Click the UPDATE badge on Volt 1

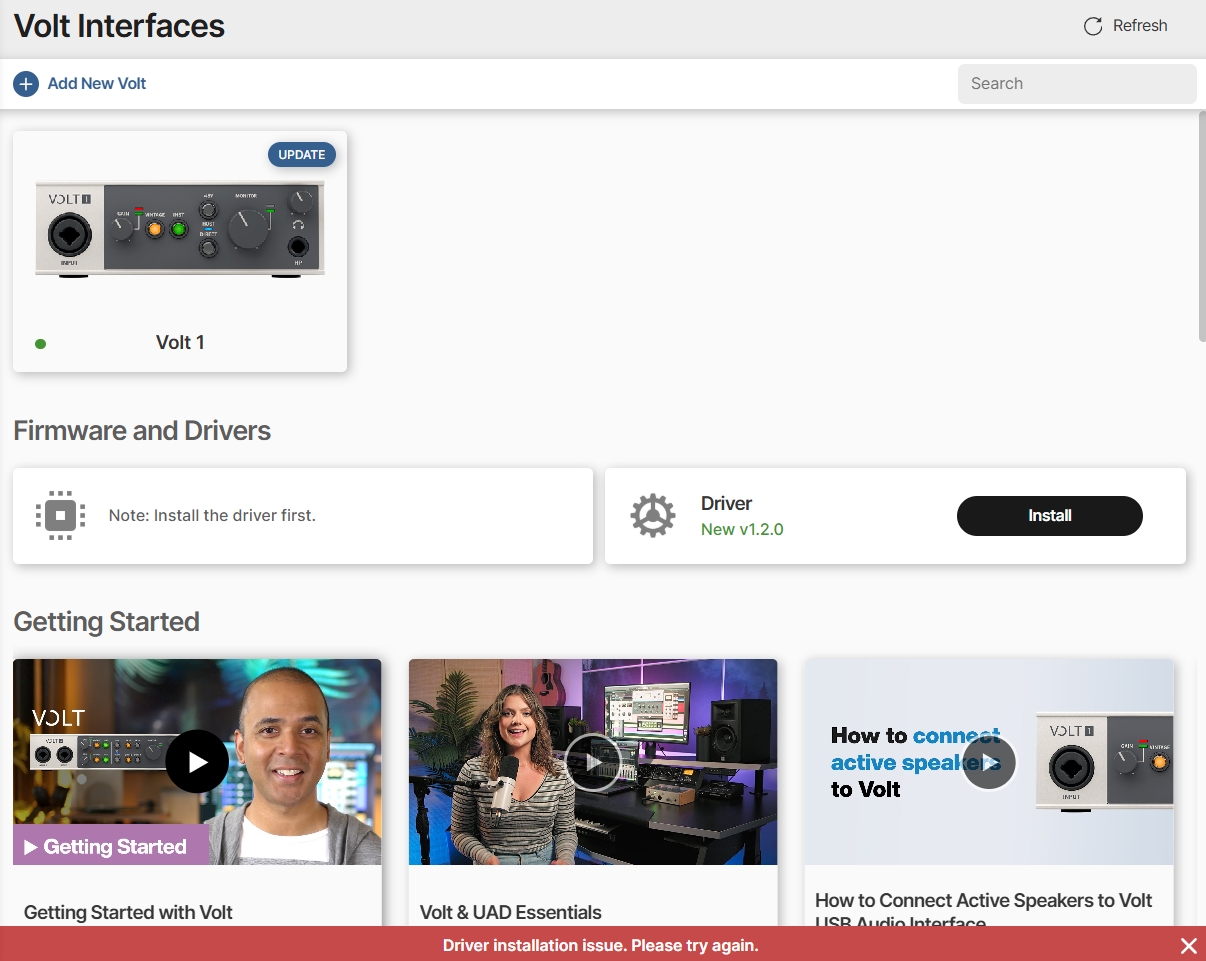pyautogui.click(x=301, y=155)
